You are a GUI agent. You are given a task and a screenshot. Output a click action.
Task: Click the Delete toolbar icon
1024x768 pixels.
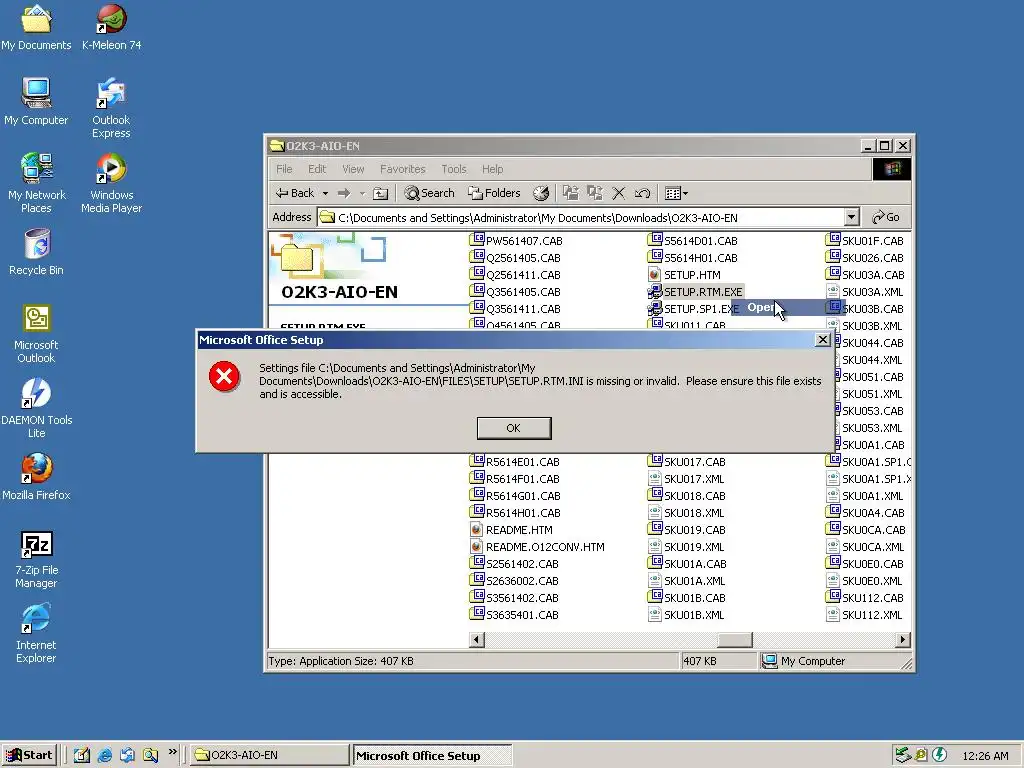618,193
